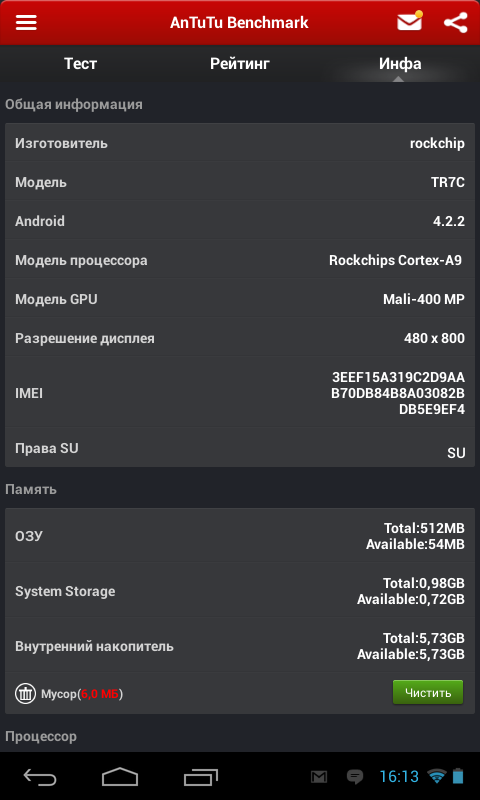Select the Инфа tab
480x800 pixels.
[x=400, y=64]
